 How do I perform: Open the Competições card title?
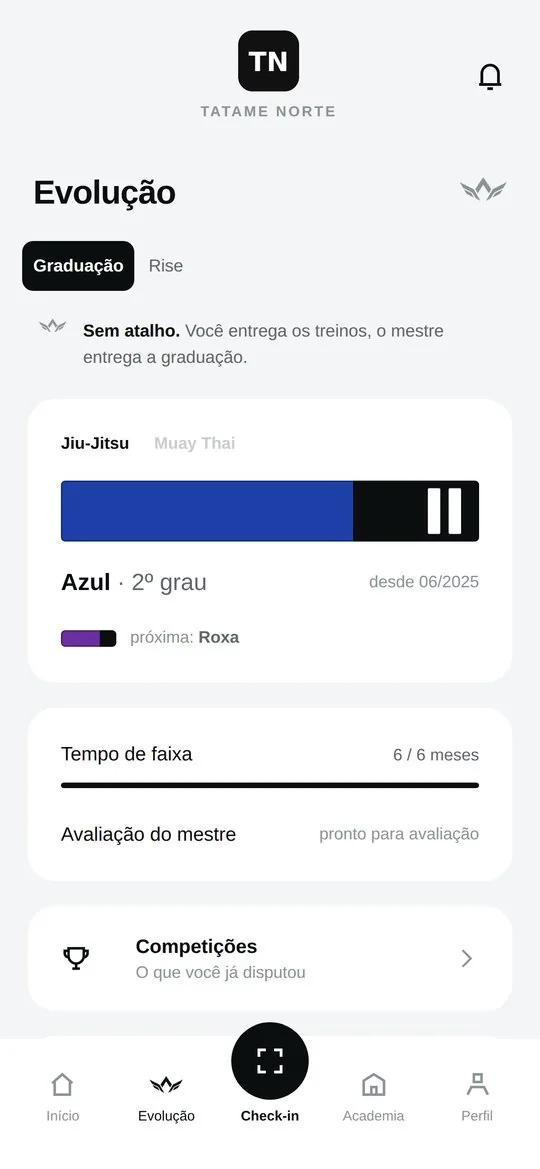196,946
